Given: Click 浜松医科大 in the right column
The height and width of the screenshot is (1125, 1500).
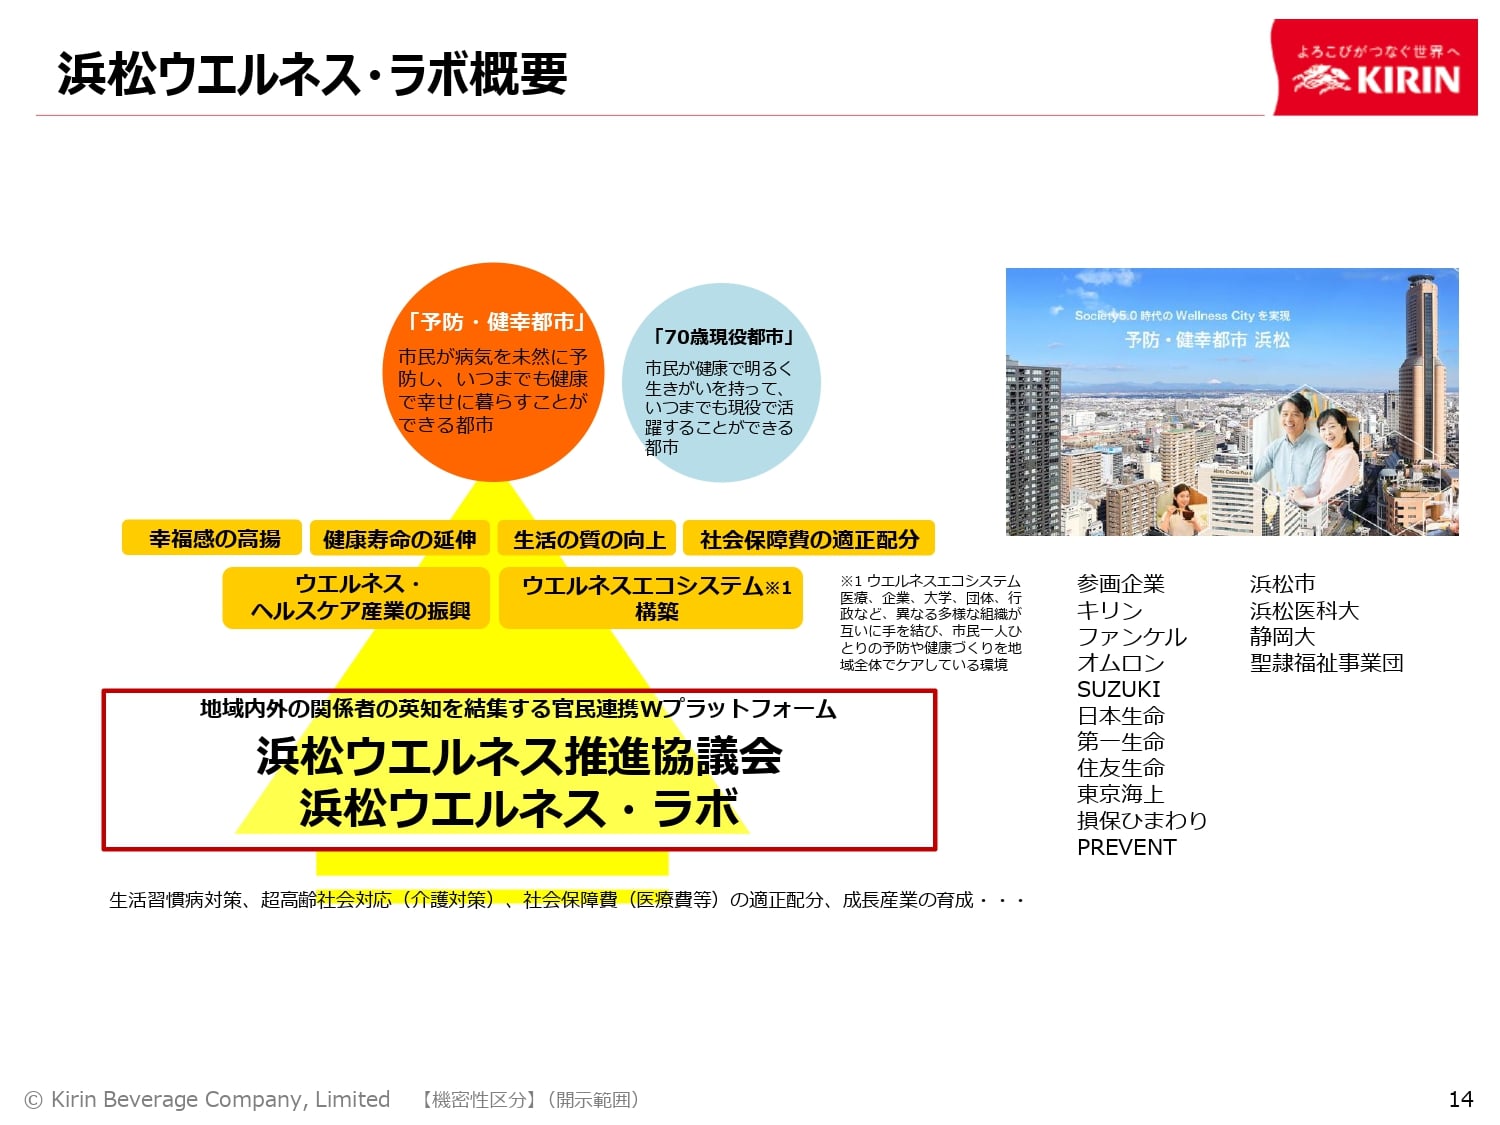Looking at the screenshot, I should (1305, 610).
